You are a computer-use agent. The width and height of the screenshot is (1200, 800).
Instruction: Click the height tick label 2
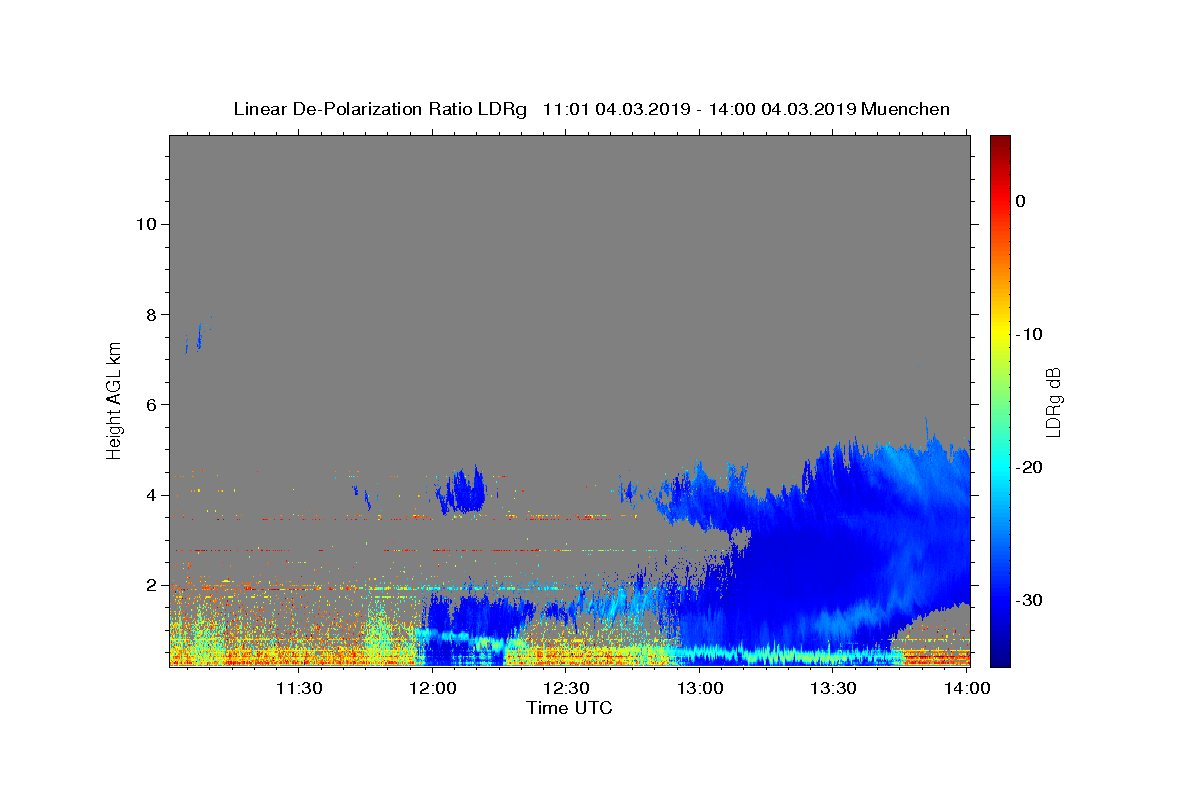[x=151, y=585]
